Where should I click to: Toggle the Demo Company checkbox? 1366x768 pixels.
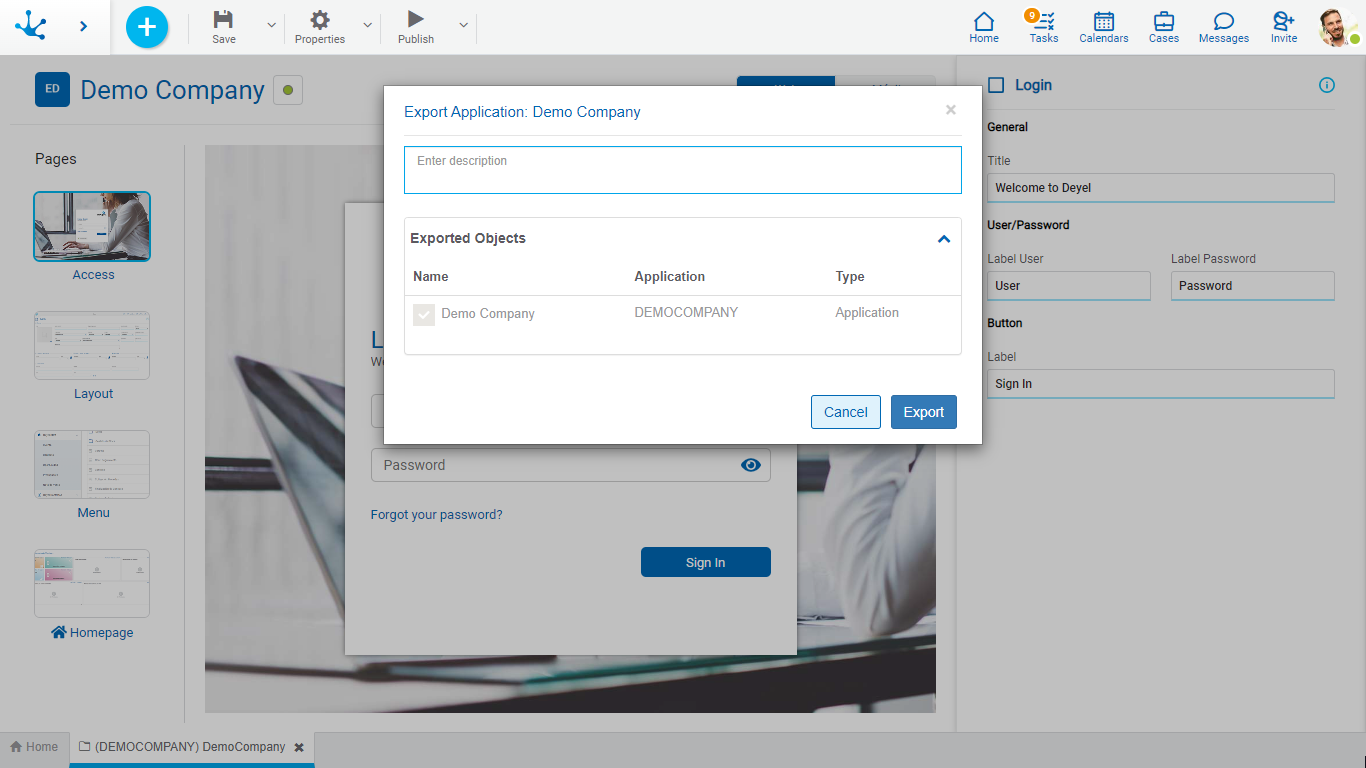click(424, 314)
